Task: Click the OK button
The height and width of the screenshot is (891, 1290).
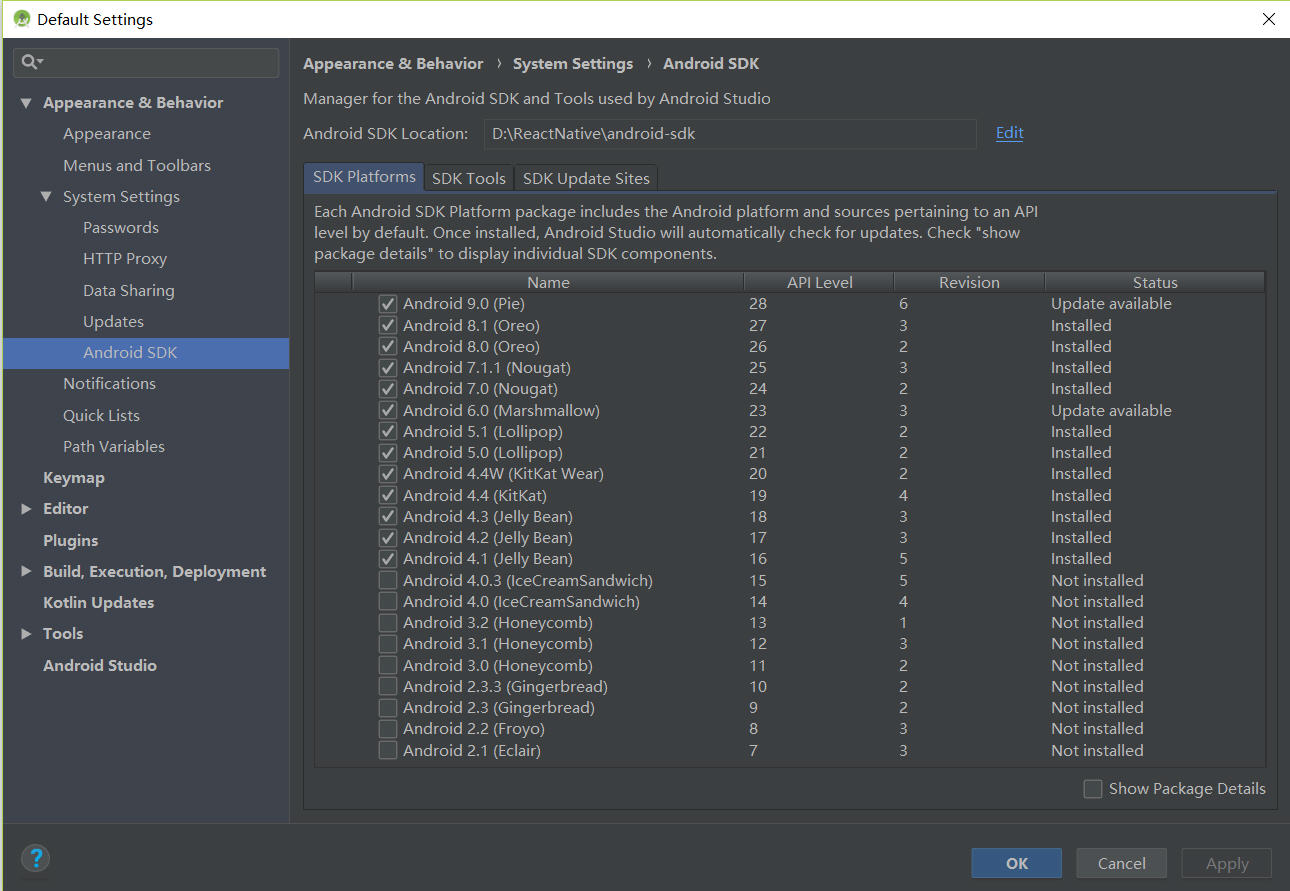Action: coord(1017,863)
